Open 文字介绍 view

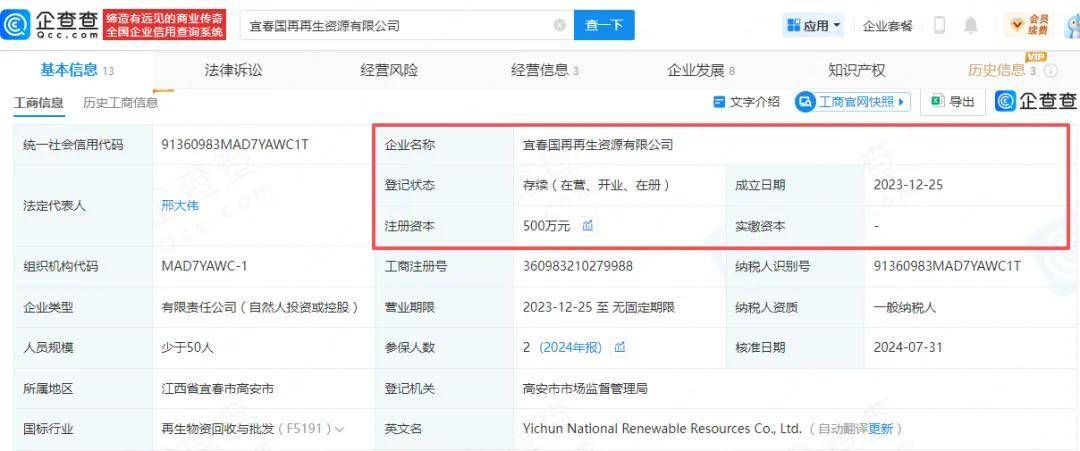click(746, 102)
